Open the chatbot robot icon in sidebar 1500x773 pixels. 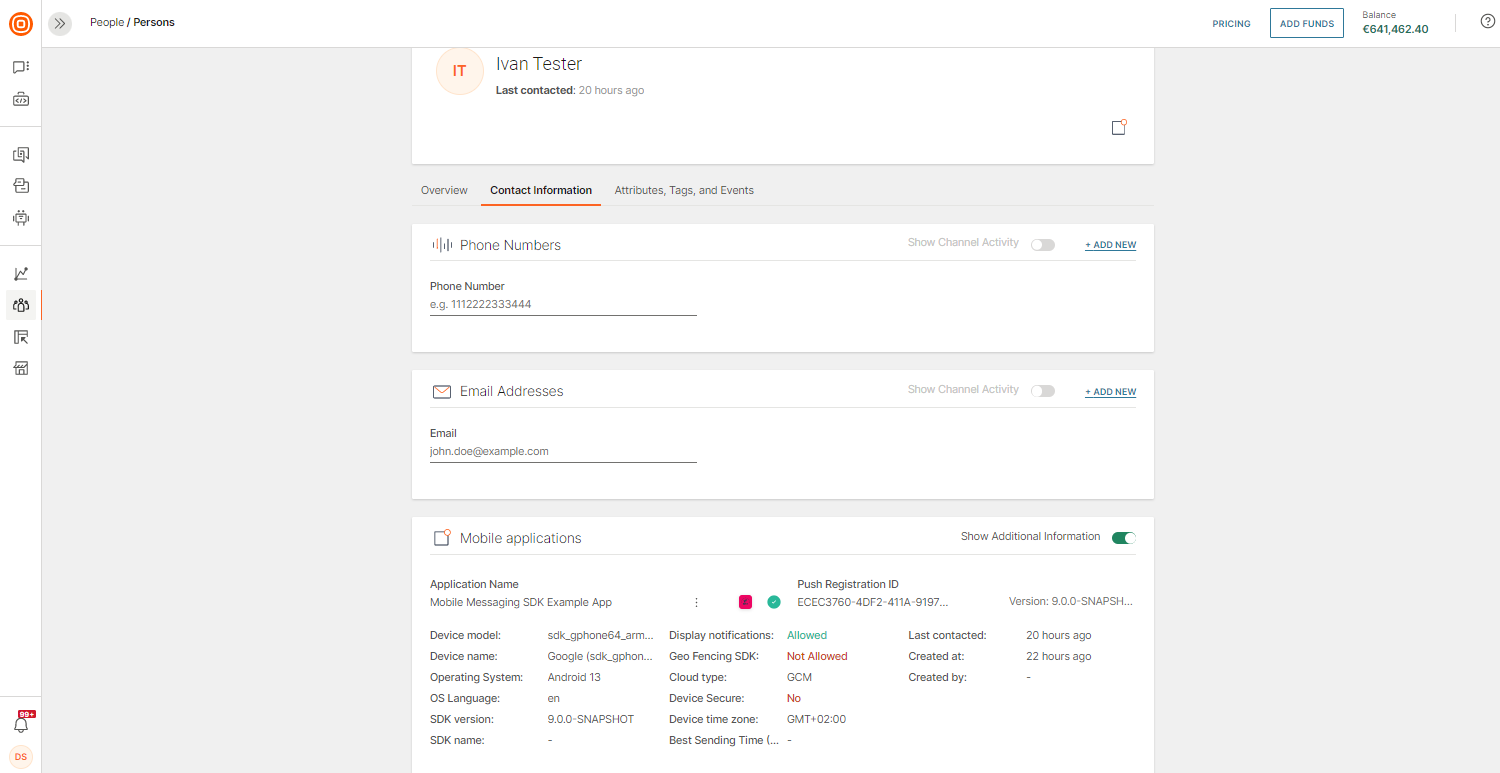pyautogui.click(x=21, y=217)
